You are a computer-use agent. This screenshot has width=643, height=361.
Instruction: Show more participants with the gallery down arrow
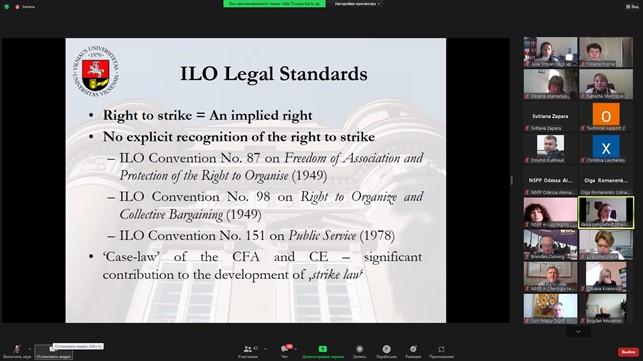[x=578, y=331]
